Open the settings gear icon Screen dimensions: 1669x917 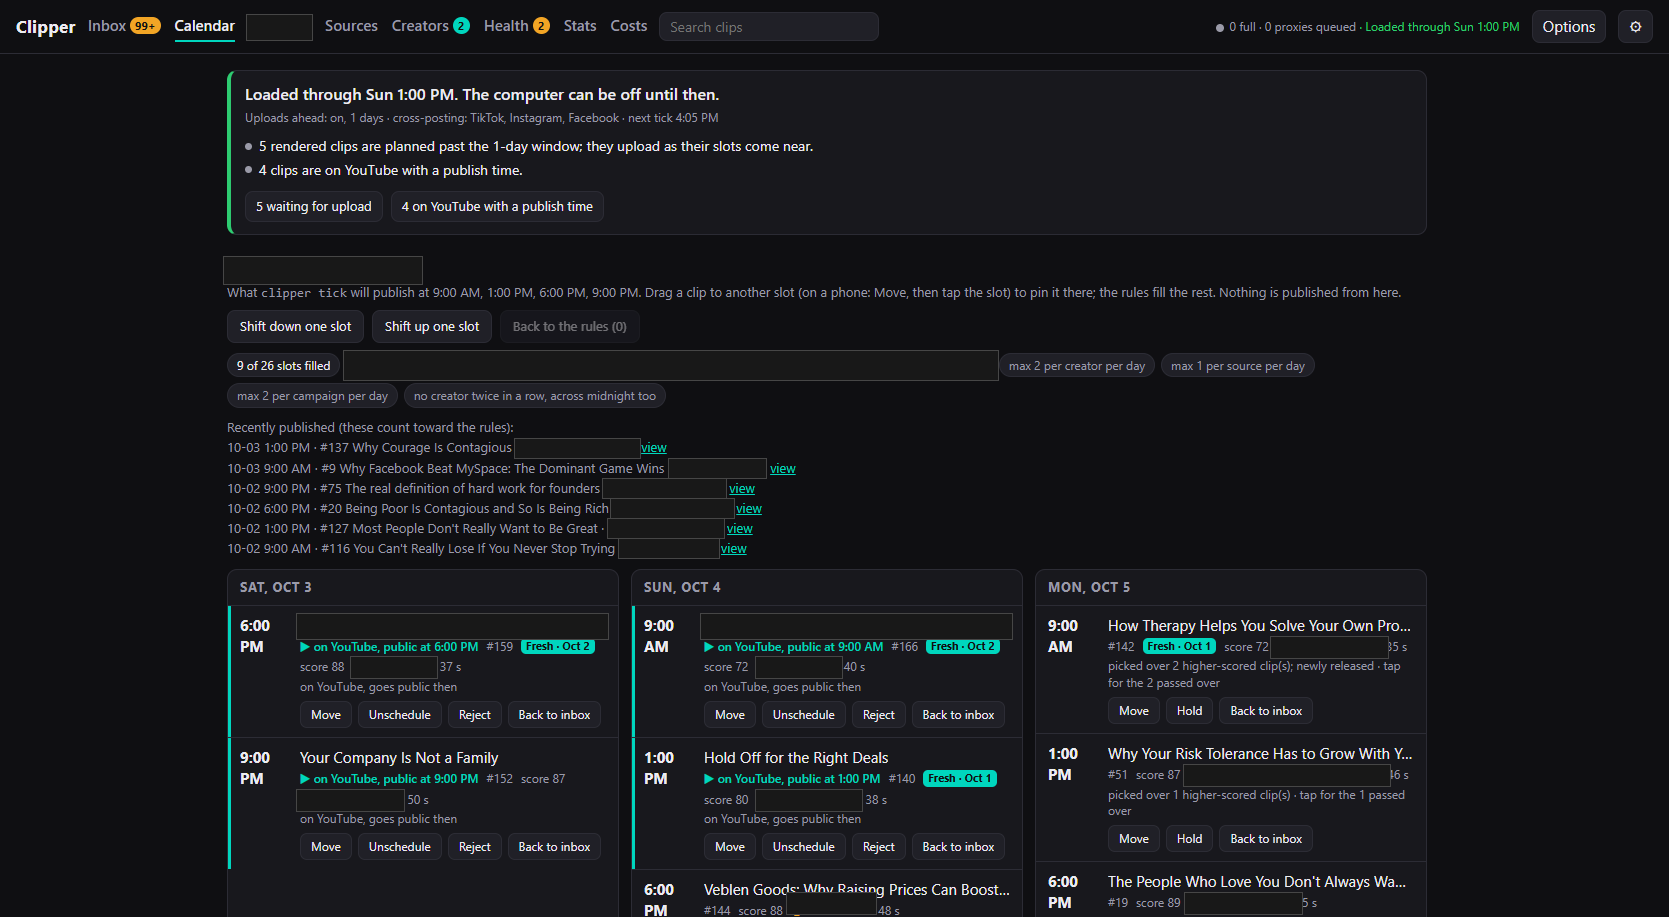(1635, 27)
